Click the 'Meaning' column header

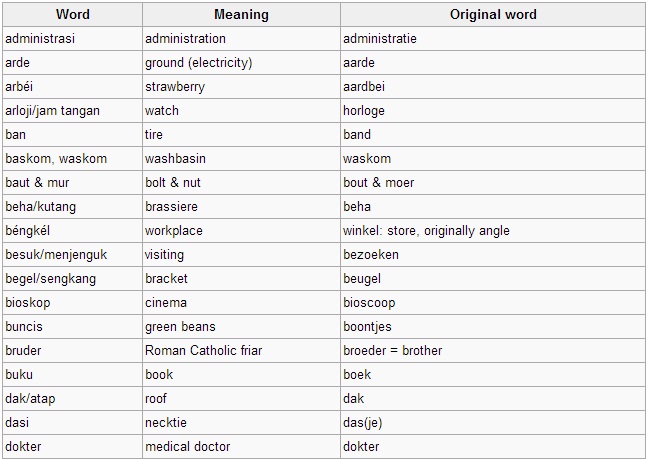[x=241, y=14]
